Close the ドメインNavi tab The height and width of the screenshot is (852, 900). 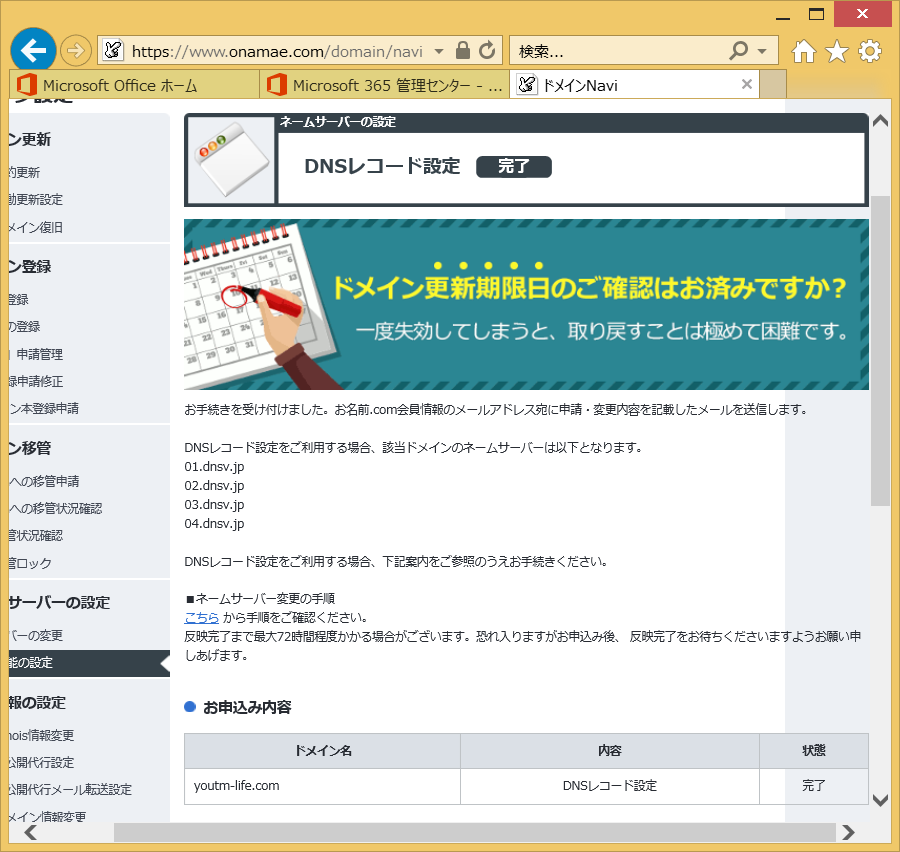click(x=746, y=84)
